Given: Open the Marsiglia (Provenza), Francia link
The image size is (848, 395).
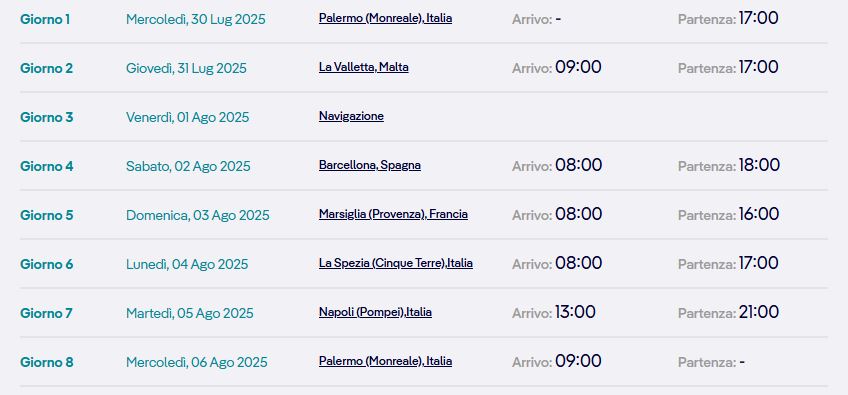Looking at the screenshot, I should pyautogui.click(x=393, y=214).
